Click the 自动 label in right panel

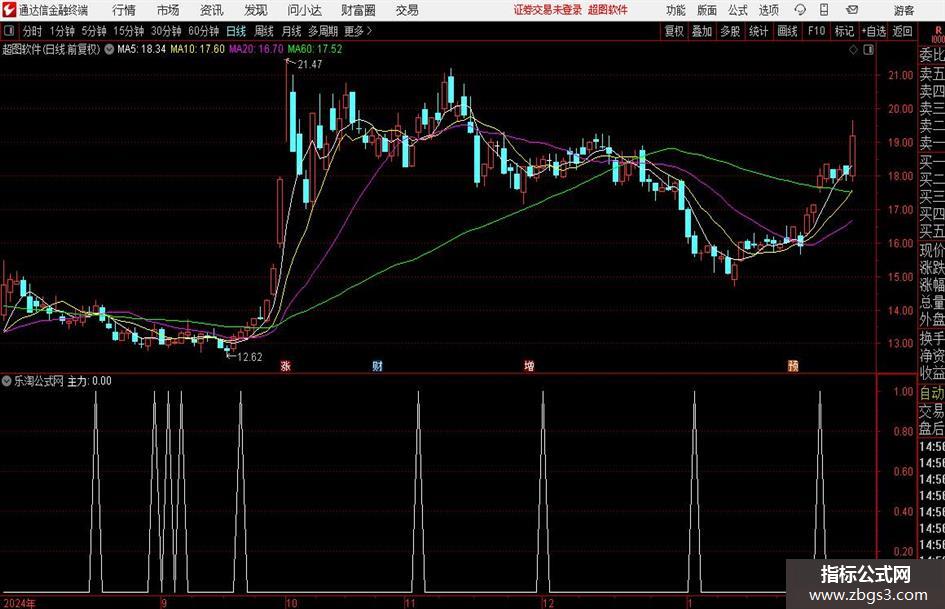932,393
